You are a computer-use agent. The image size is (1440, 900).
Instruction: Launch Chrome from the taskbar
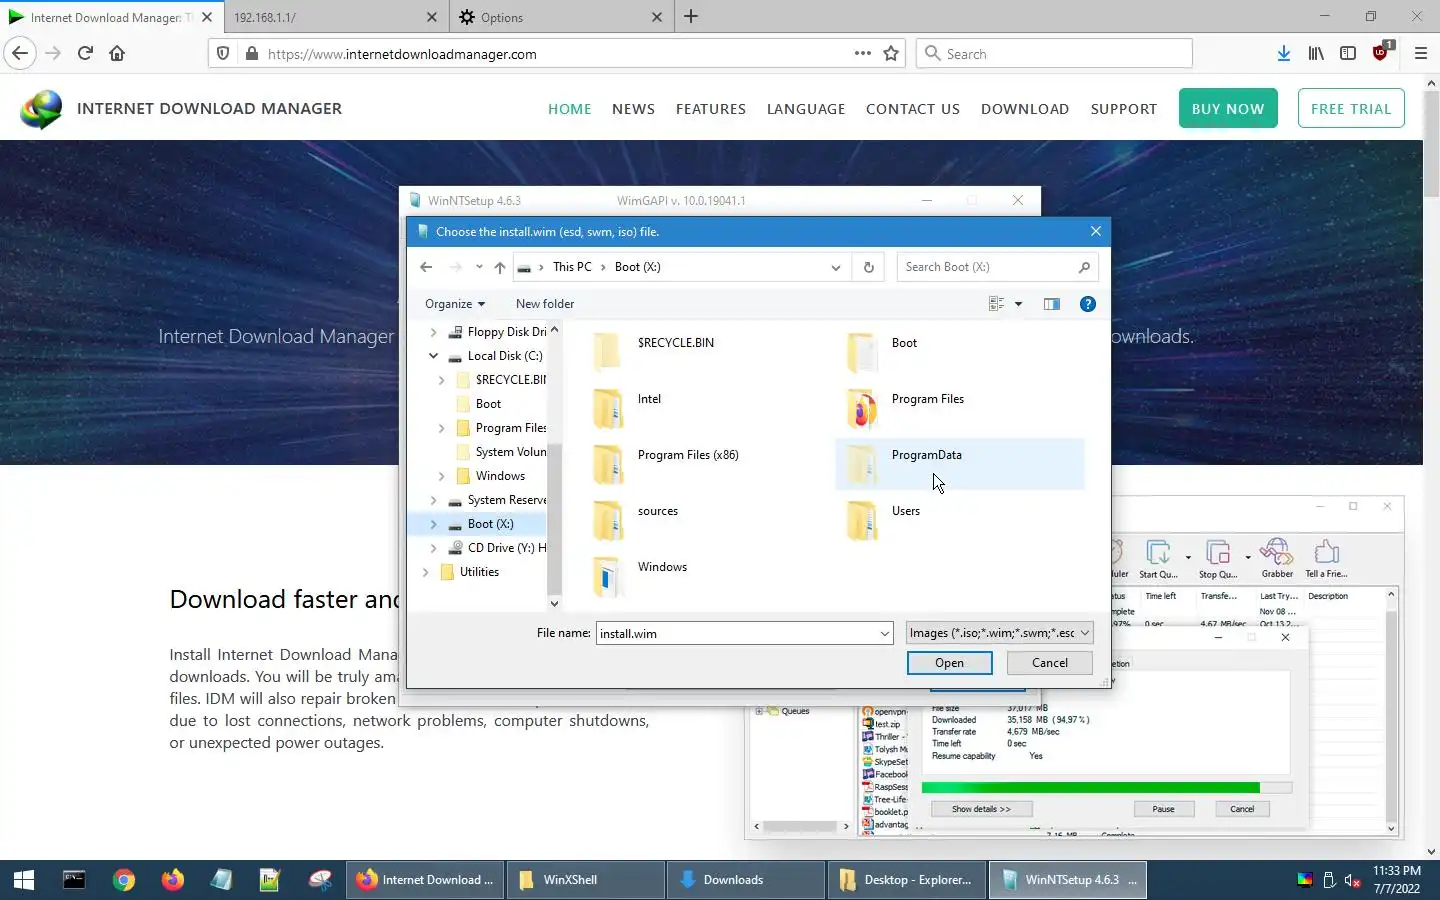pos(124,880)
